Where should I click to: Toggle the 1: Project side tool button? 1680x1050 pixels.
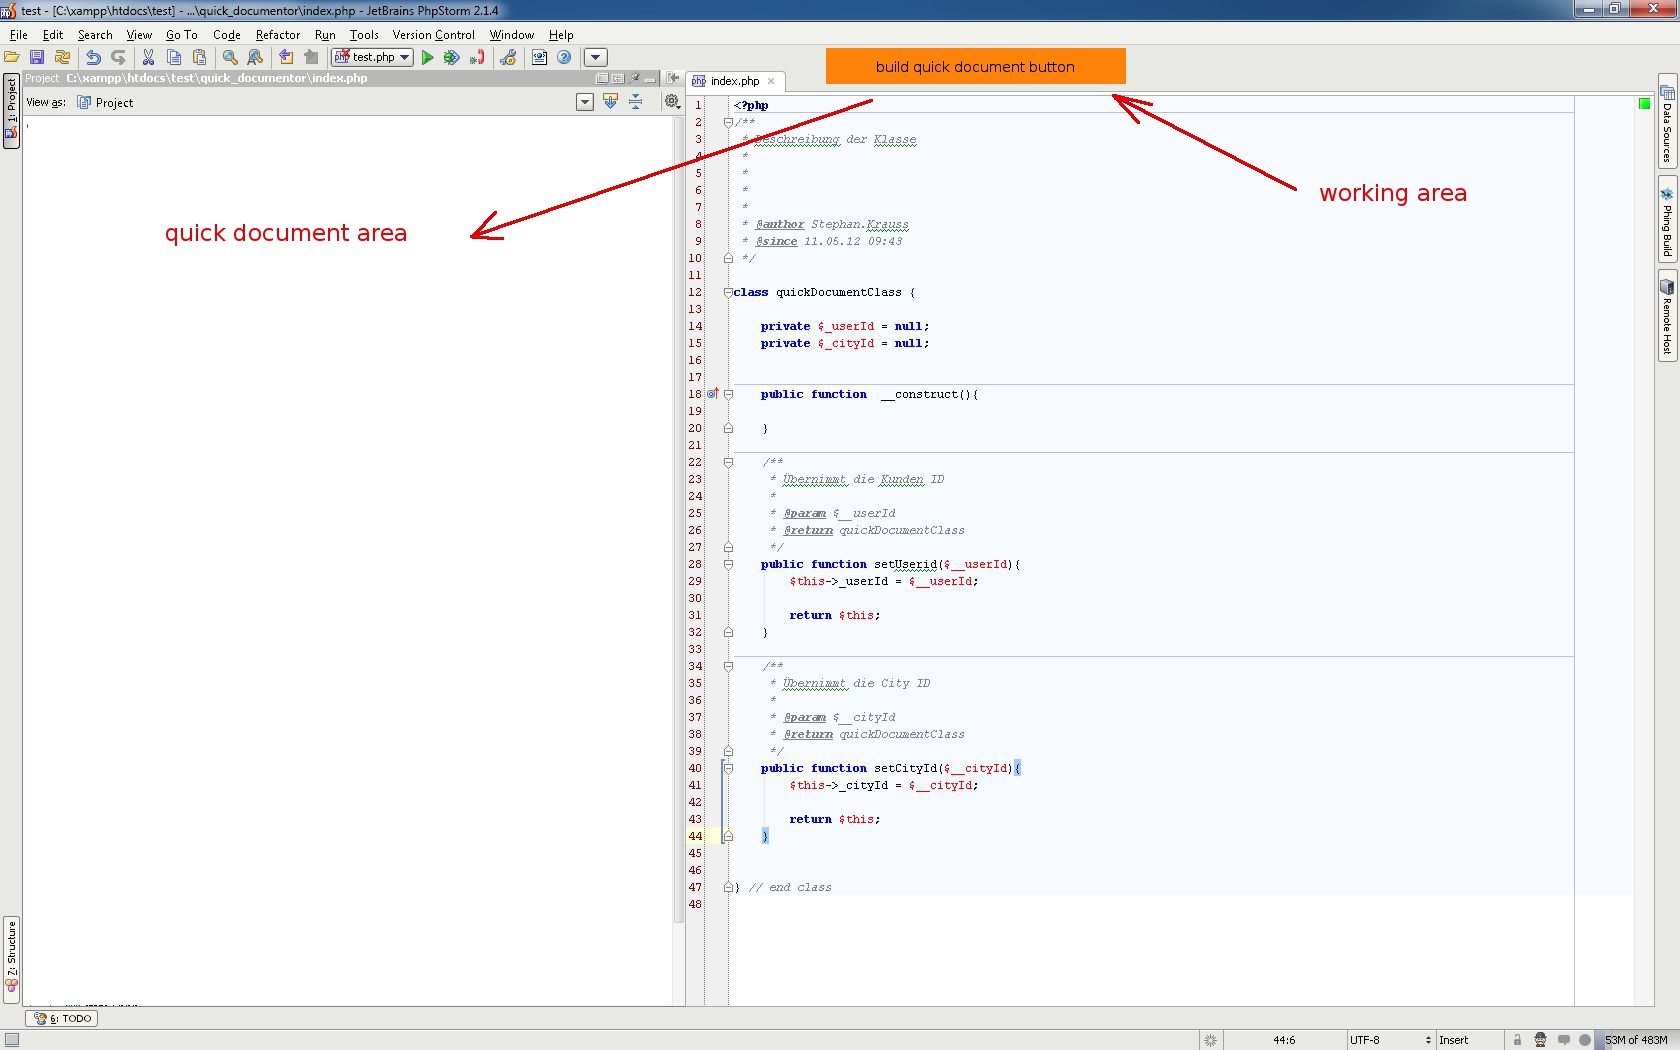pyautogui.click(x=11, y=110)
